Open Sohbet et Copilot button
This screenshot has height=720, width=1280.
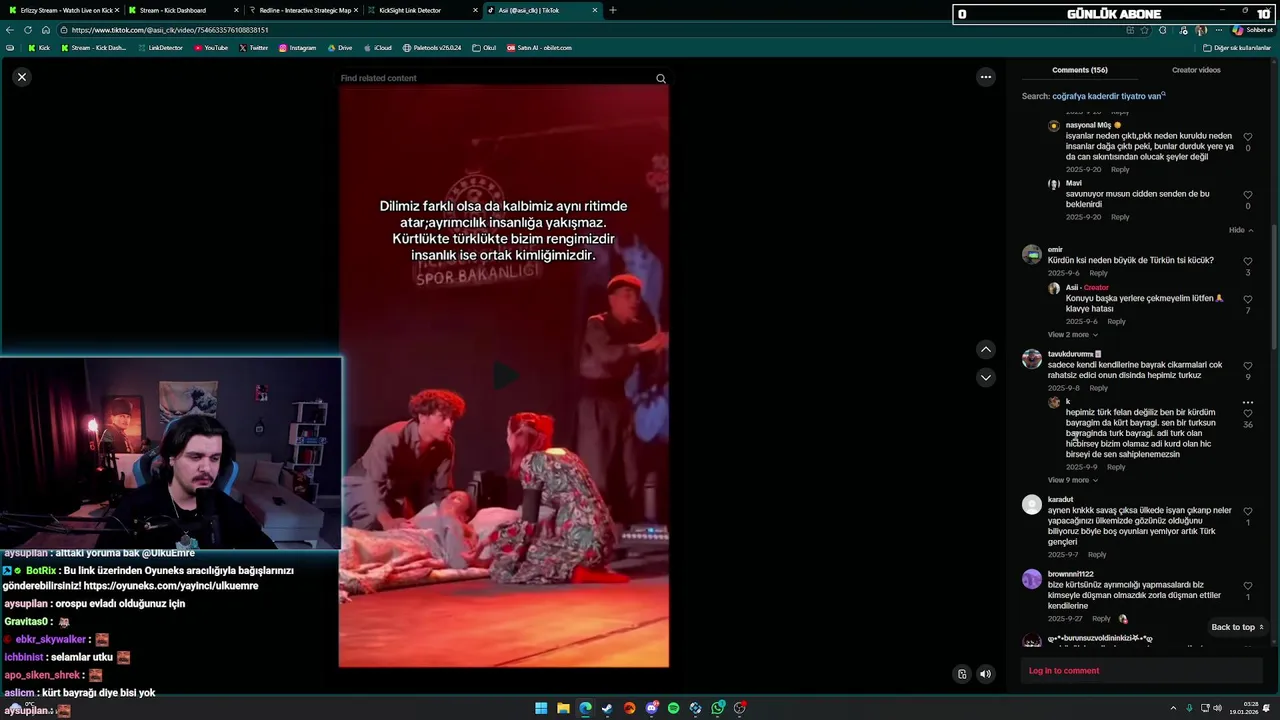point(1253,30)
